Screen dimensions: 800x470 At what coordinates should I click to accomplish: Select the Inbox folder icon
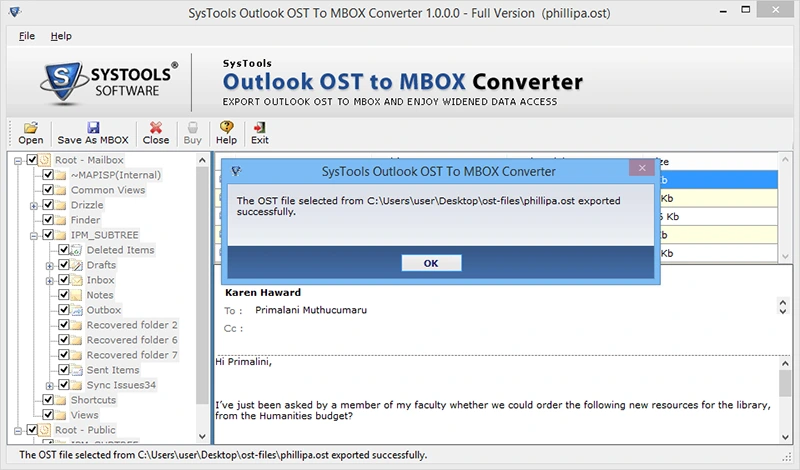tap(76, 280)
